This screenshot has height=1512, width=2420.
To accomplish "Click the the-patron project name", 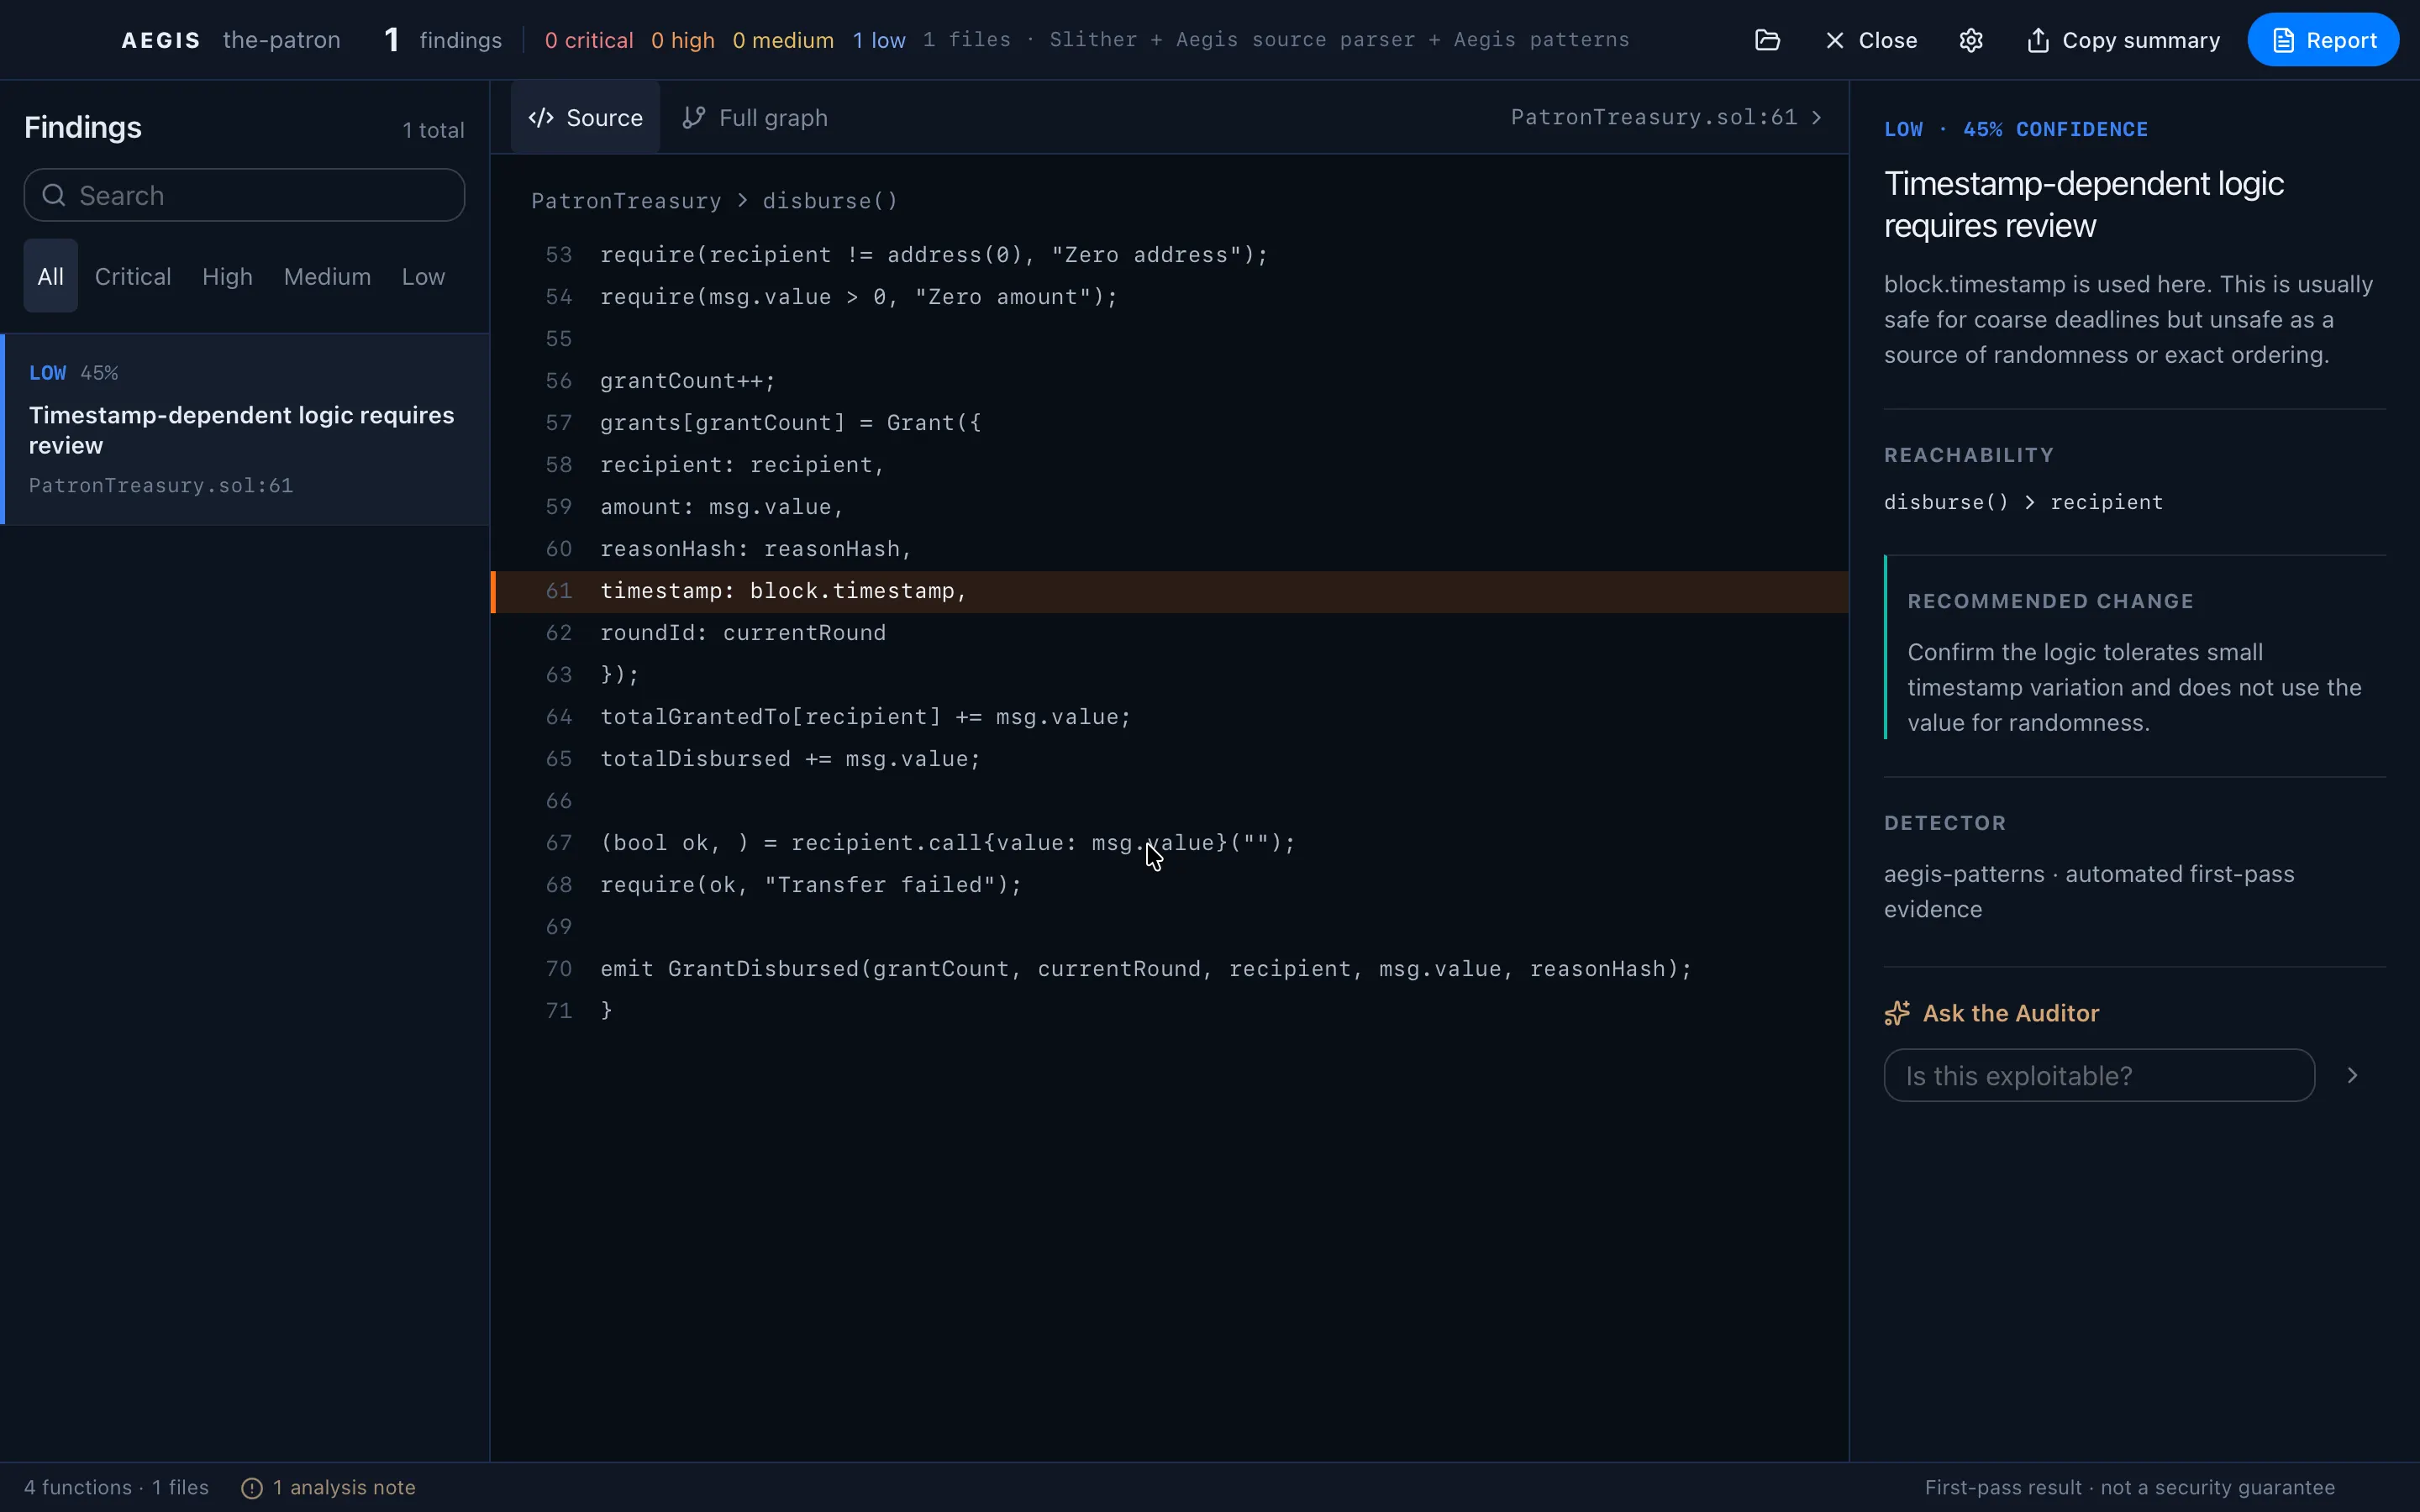I will [281, 40].
